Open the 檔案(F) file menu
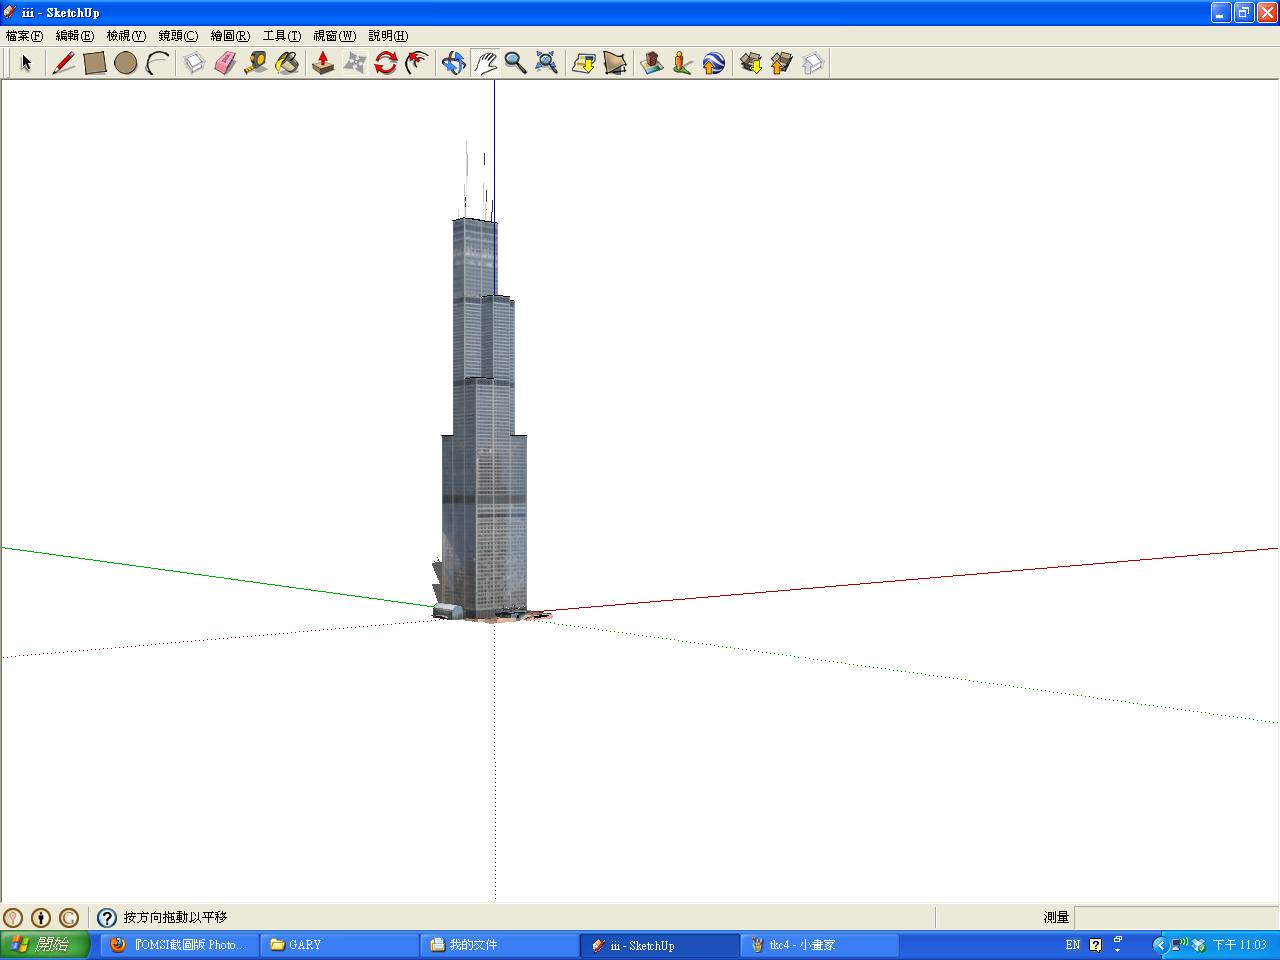 24,36
